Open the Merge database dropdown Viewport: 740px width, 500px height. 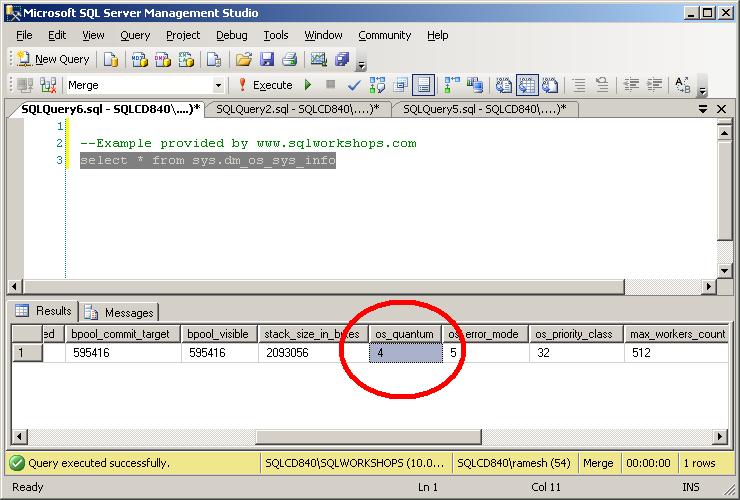pos(218,85)
